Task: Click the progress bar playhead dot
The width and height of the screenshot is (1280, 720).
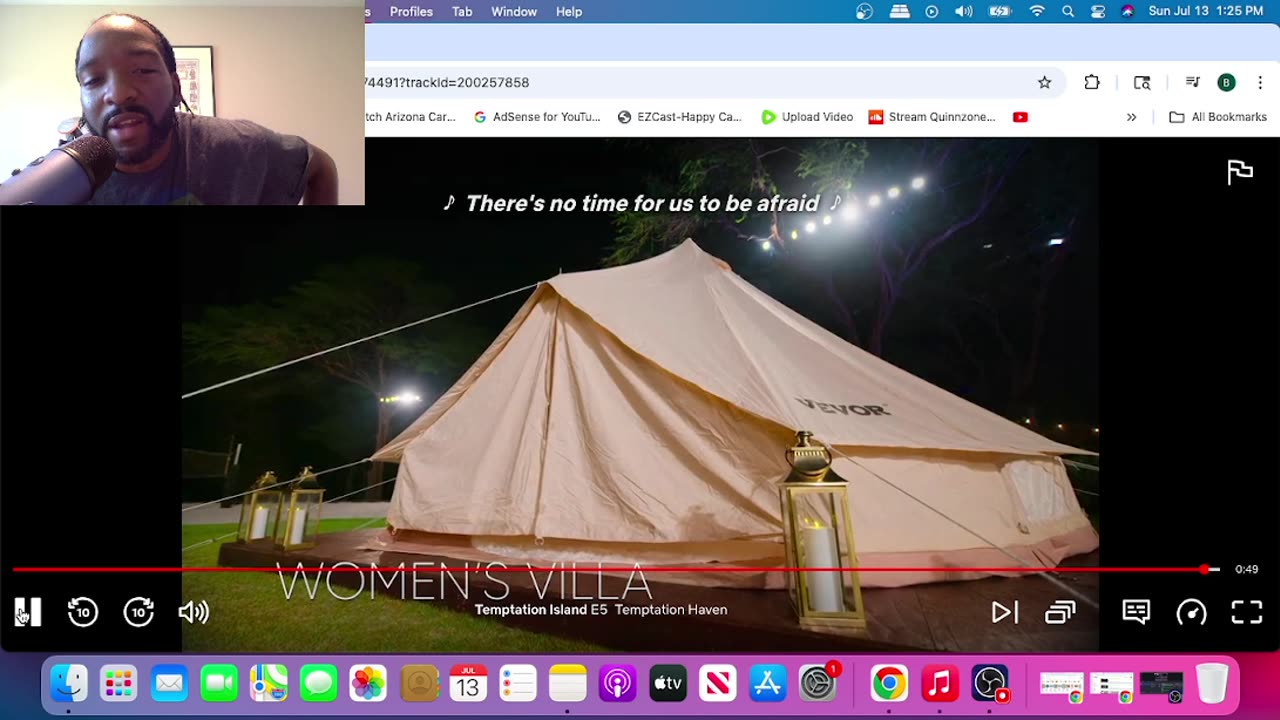Action: click(1205, 569)
